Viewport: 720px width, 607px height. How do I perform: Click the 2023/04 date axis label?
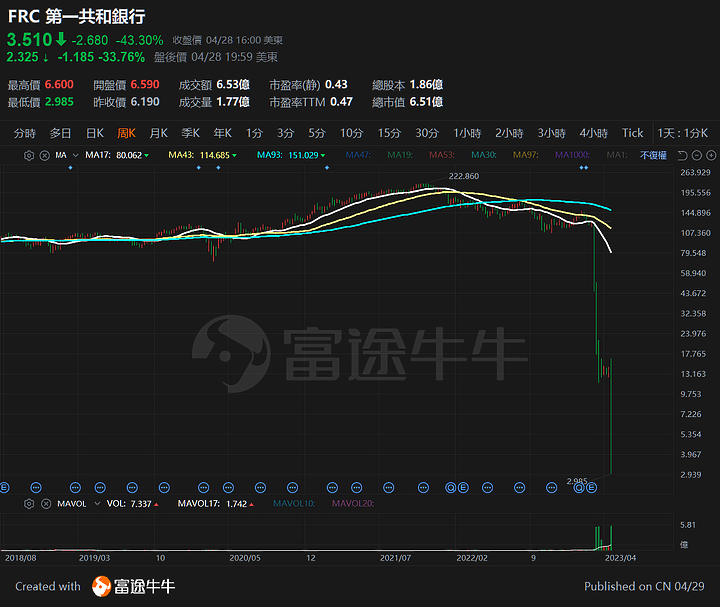point(620,558)
